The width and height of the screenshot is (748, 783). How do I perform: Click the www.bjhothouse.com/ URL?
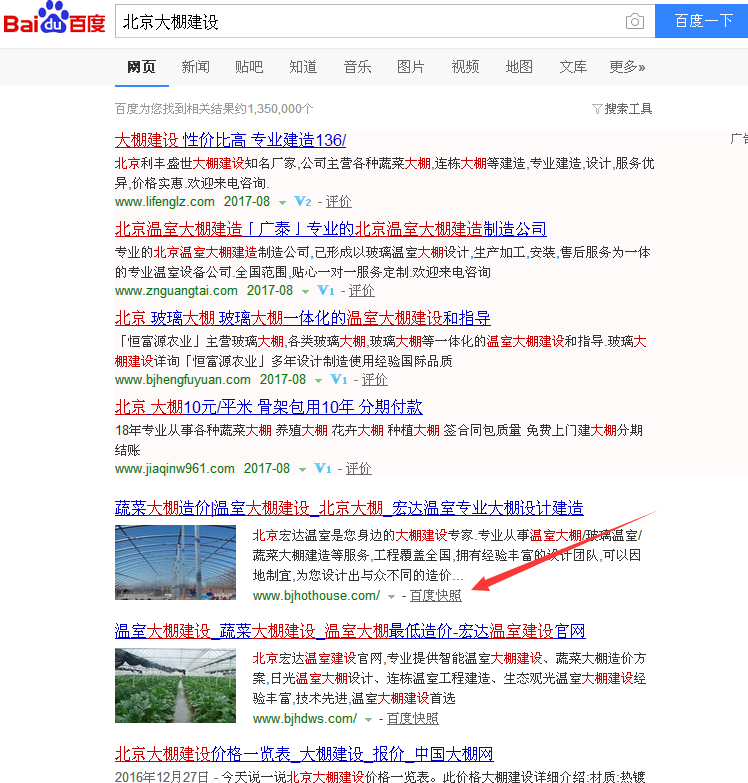(317, 596)
